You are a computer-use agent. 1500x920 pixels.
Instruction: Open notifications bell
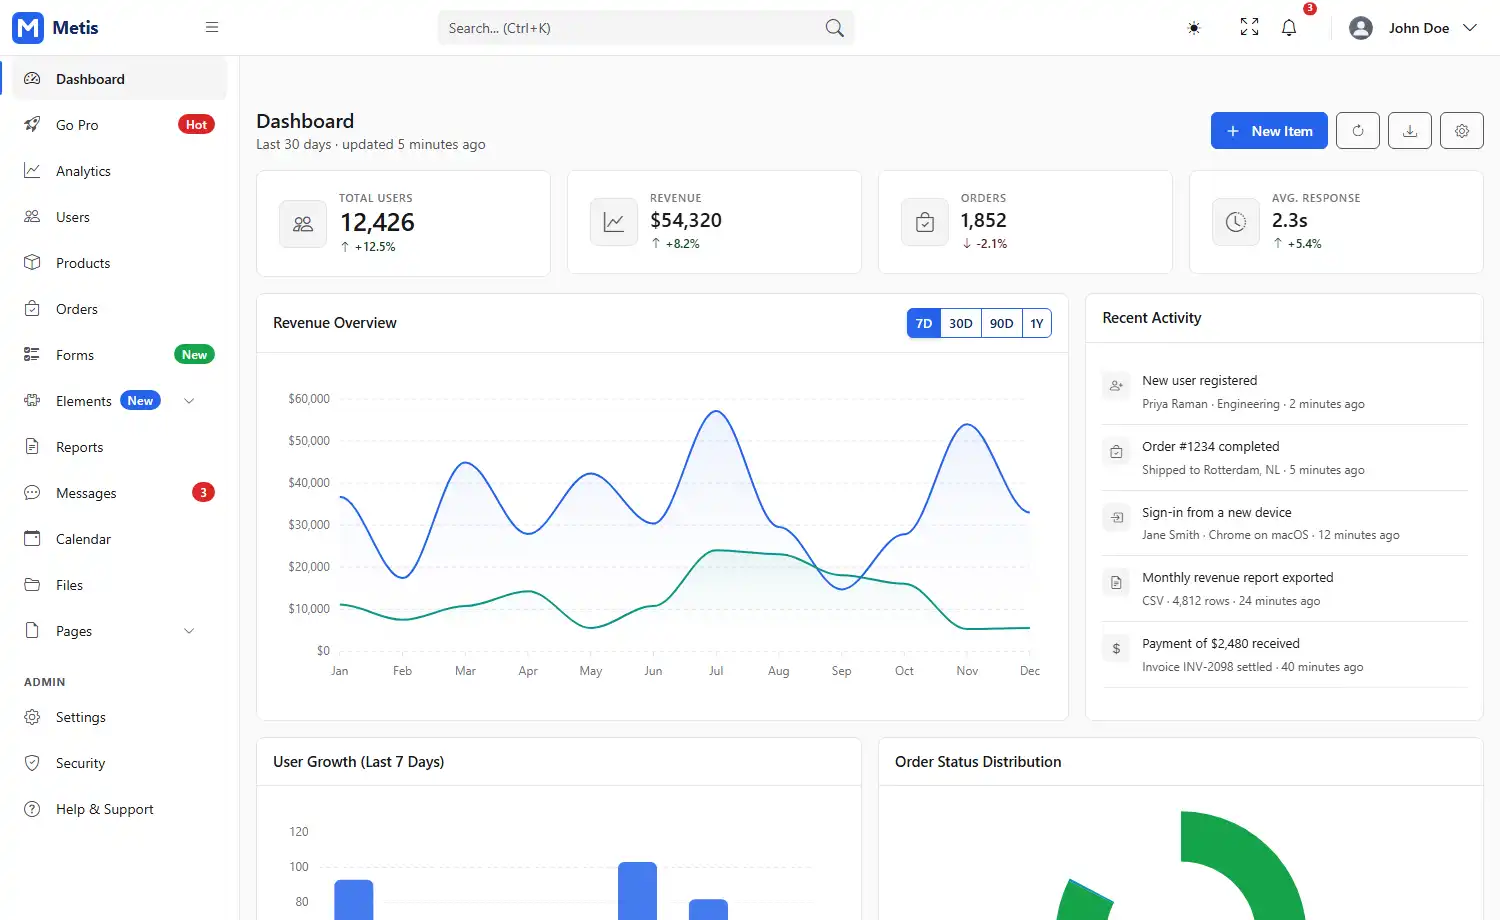(1289, 28)
